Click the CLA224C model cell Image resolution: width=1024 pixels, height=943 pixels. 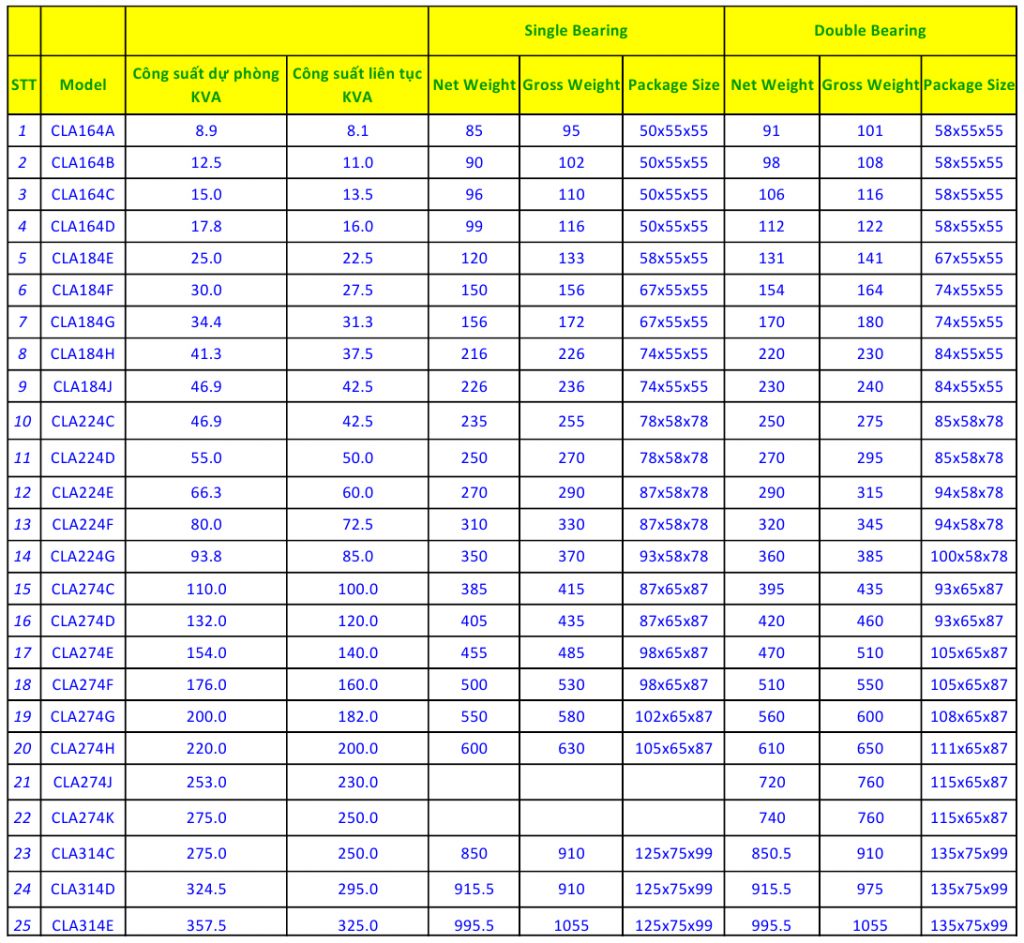click(83, 421)
